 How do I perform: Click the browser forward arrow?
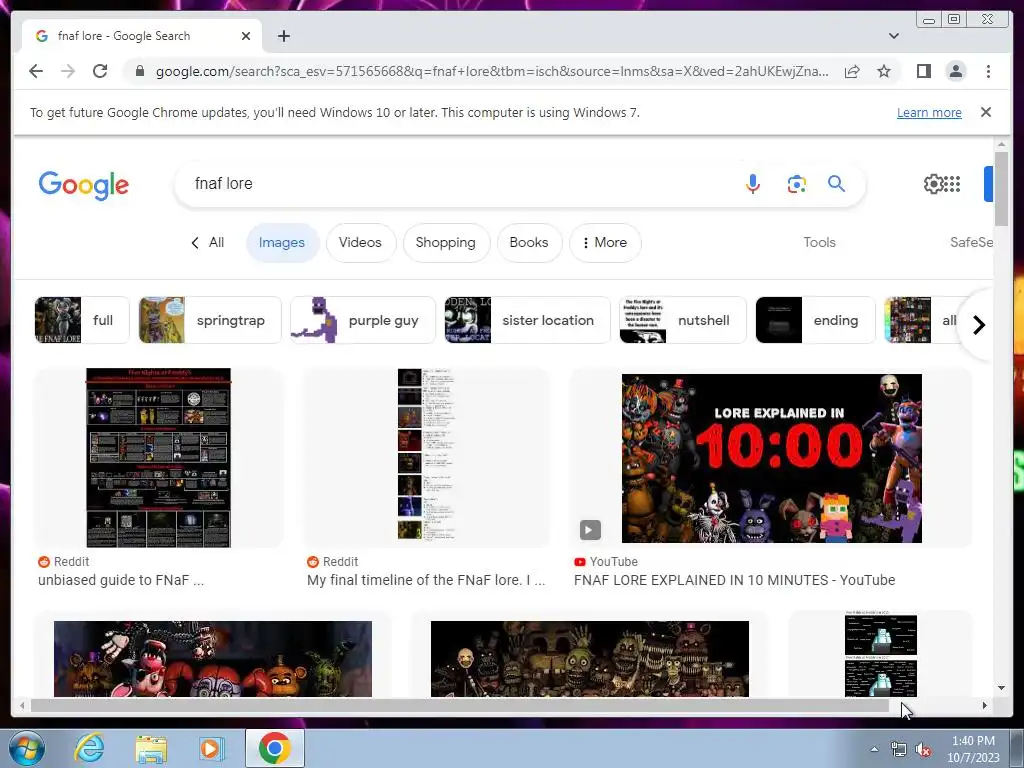click(x=68, y=71)
